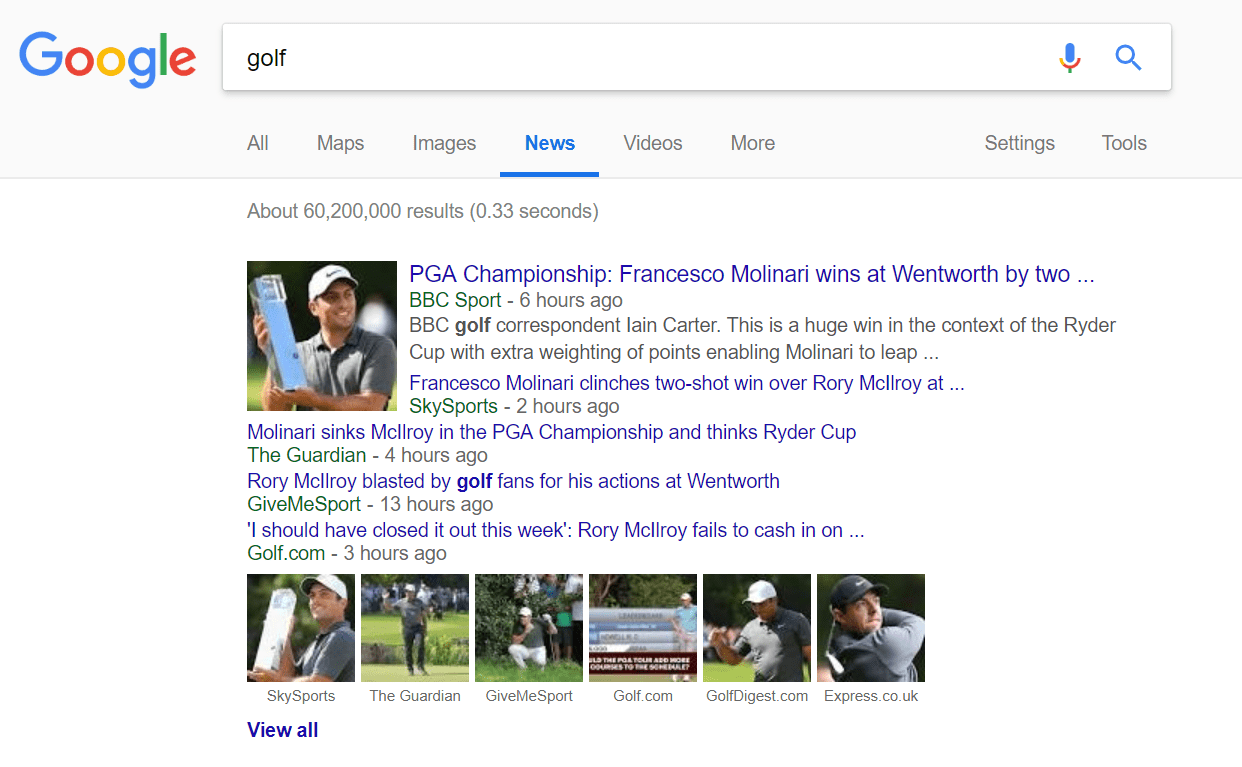Screen dimensions: 1242x767
Task: Open the GiveMeSport story on Rory McIlroy
Action: pos(513,481)
